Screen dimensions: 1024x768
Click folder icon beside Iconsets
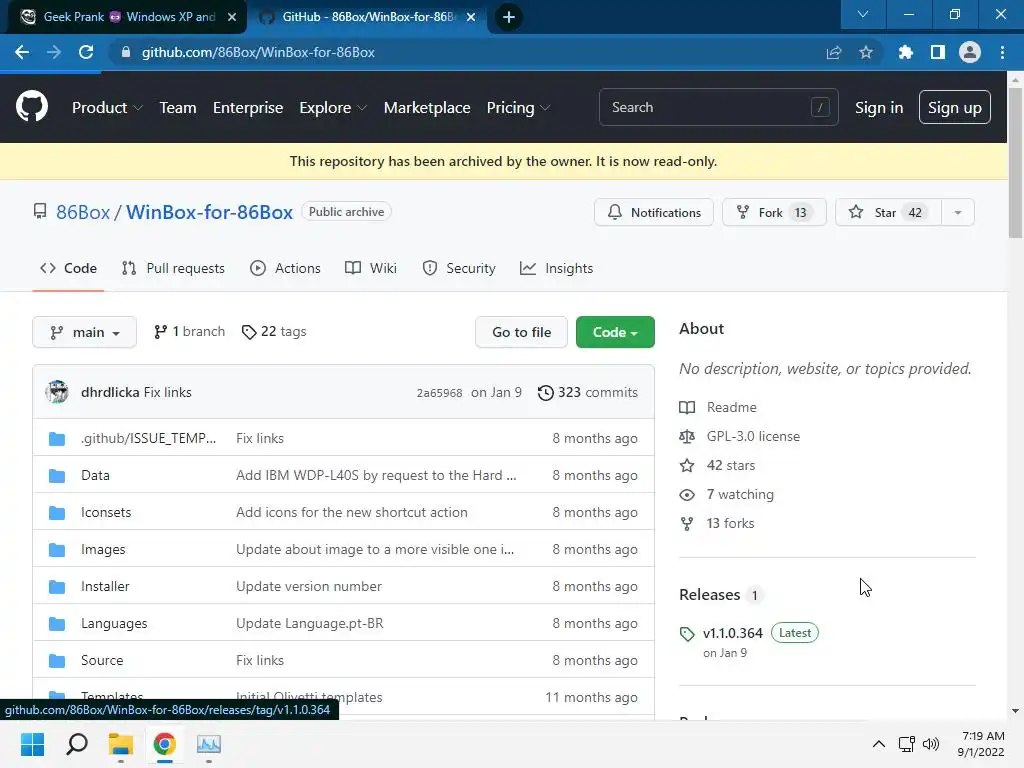(57, 513)
